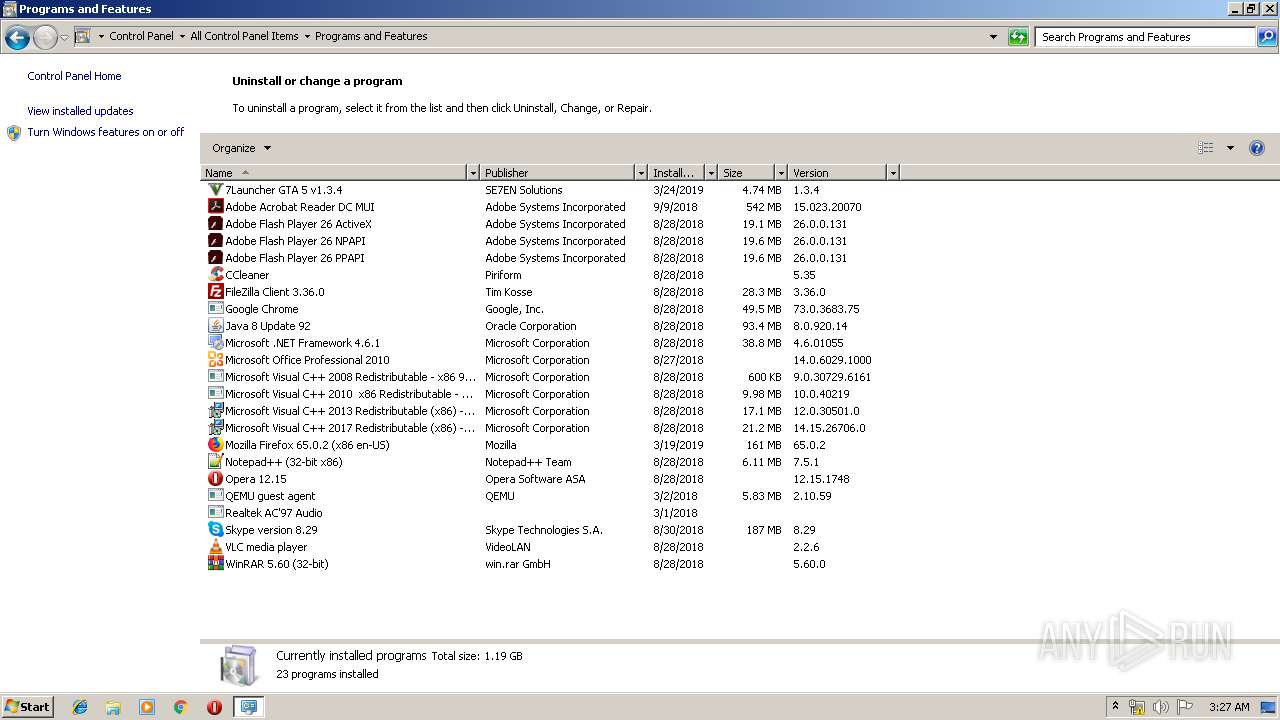
Task: Navigate to All Control Panel Items breadcrumb
Action: point(244,36)
